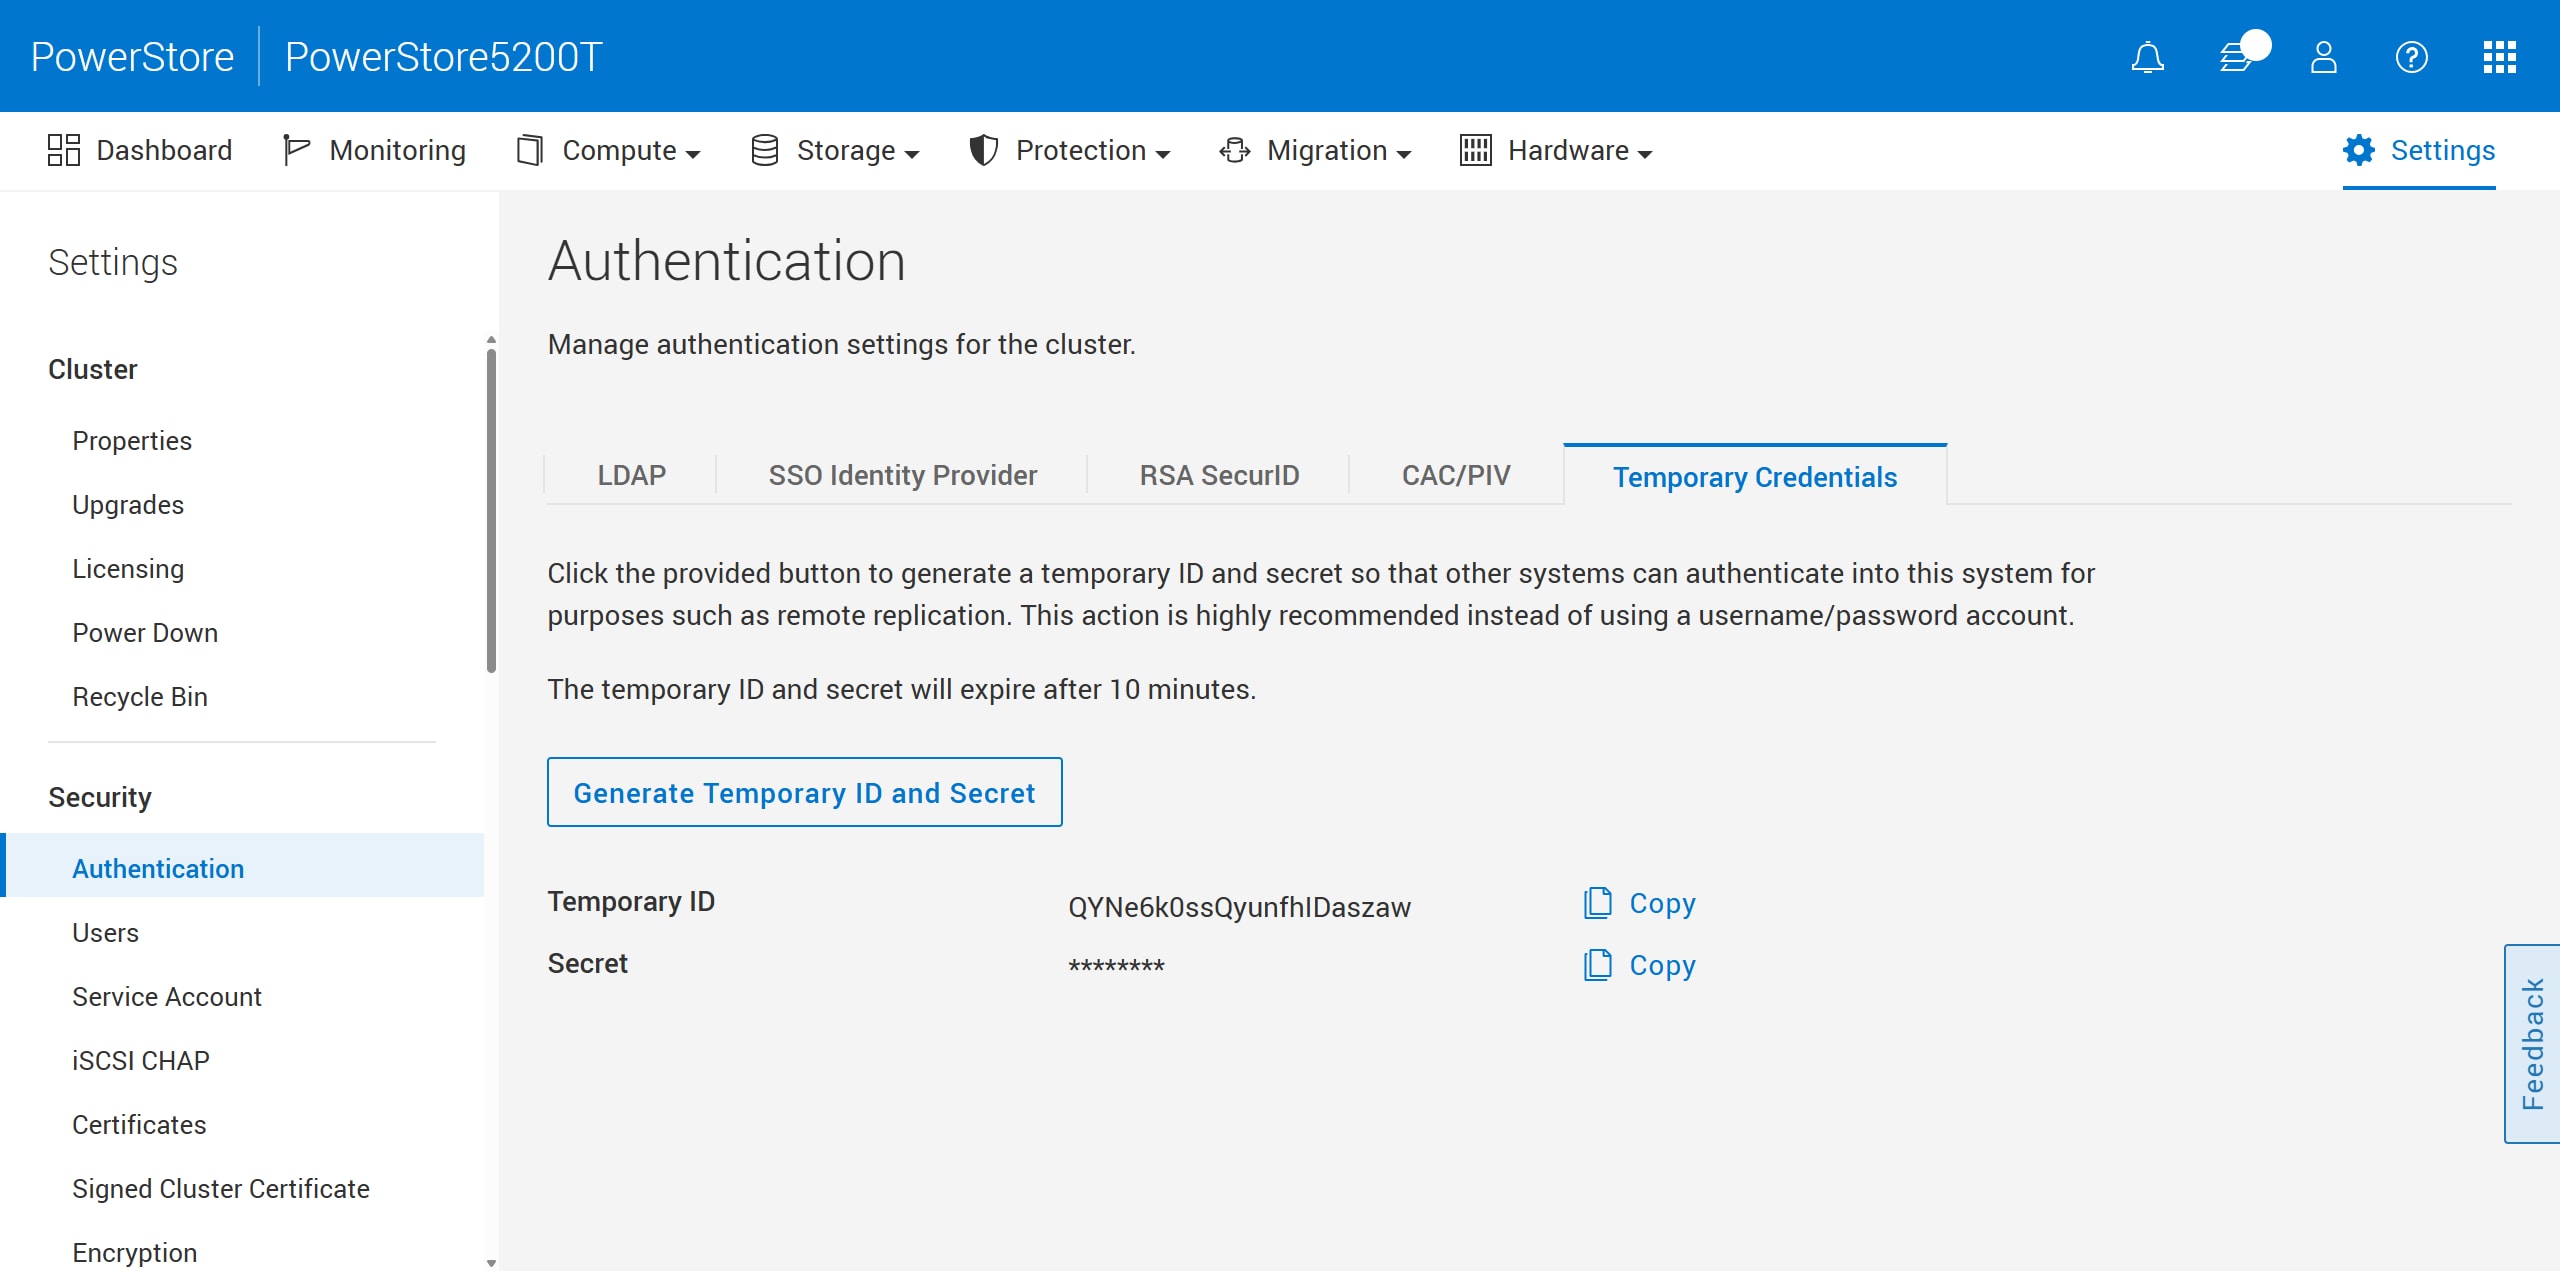Open Properties under Cluster
The width and height of the screenshot is (2560, 1271).
pyautogui.click(x=132, y=441)
